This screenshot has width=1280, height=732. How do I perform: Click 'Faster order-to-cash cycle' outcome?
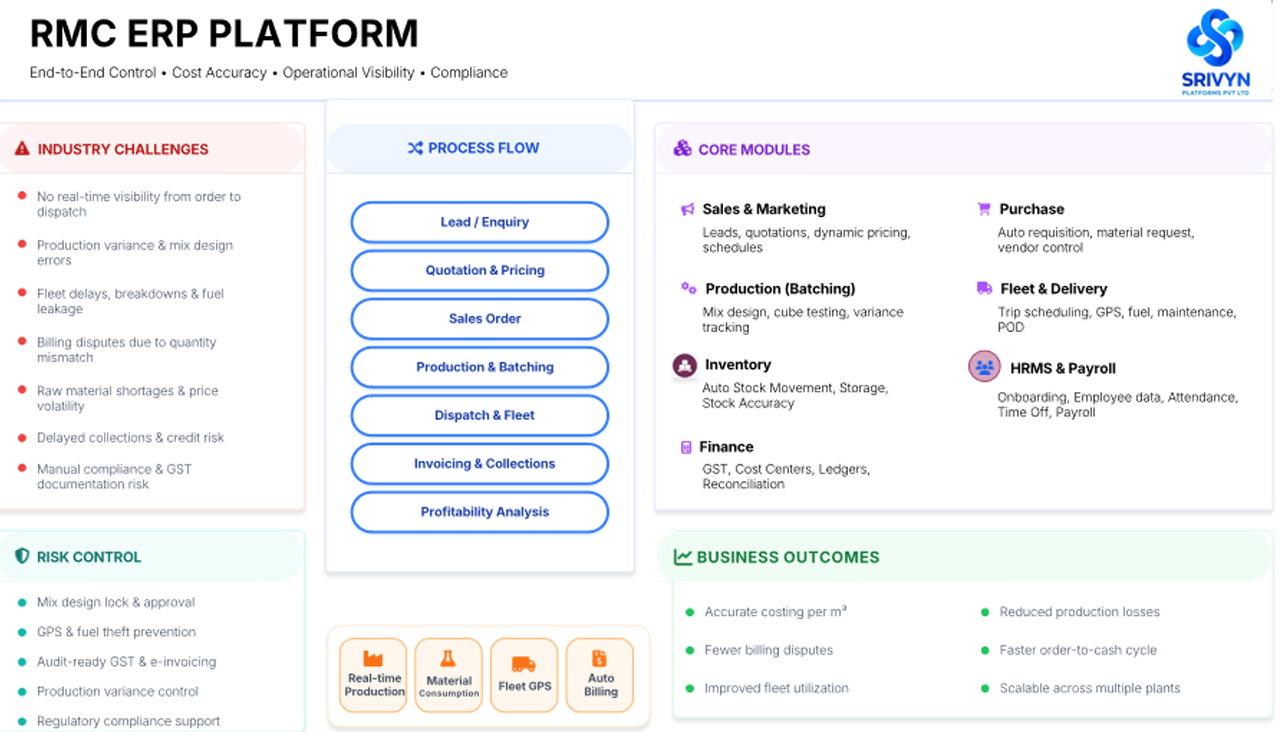(x=1078, y=650)
